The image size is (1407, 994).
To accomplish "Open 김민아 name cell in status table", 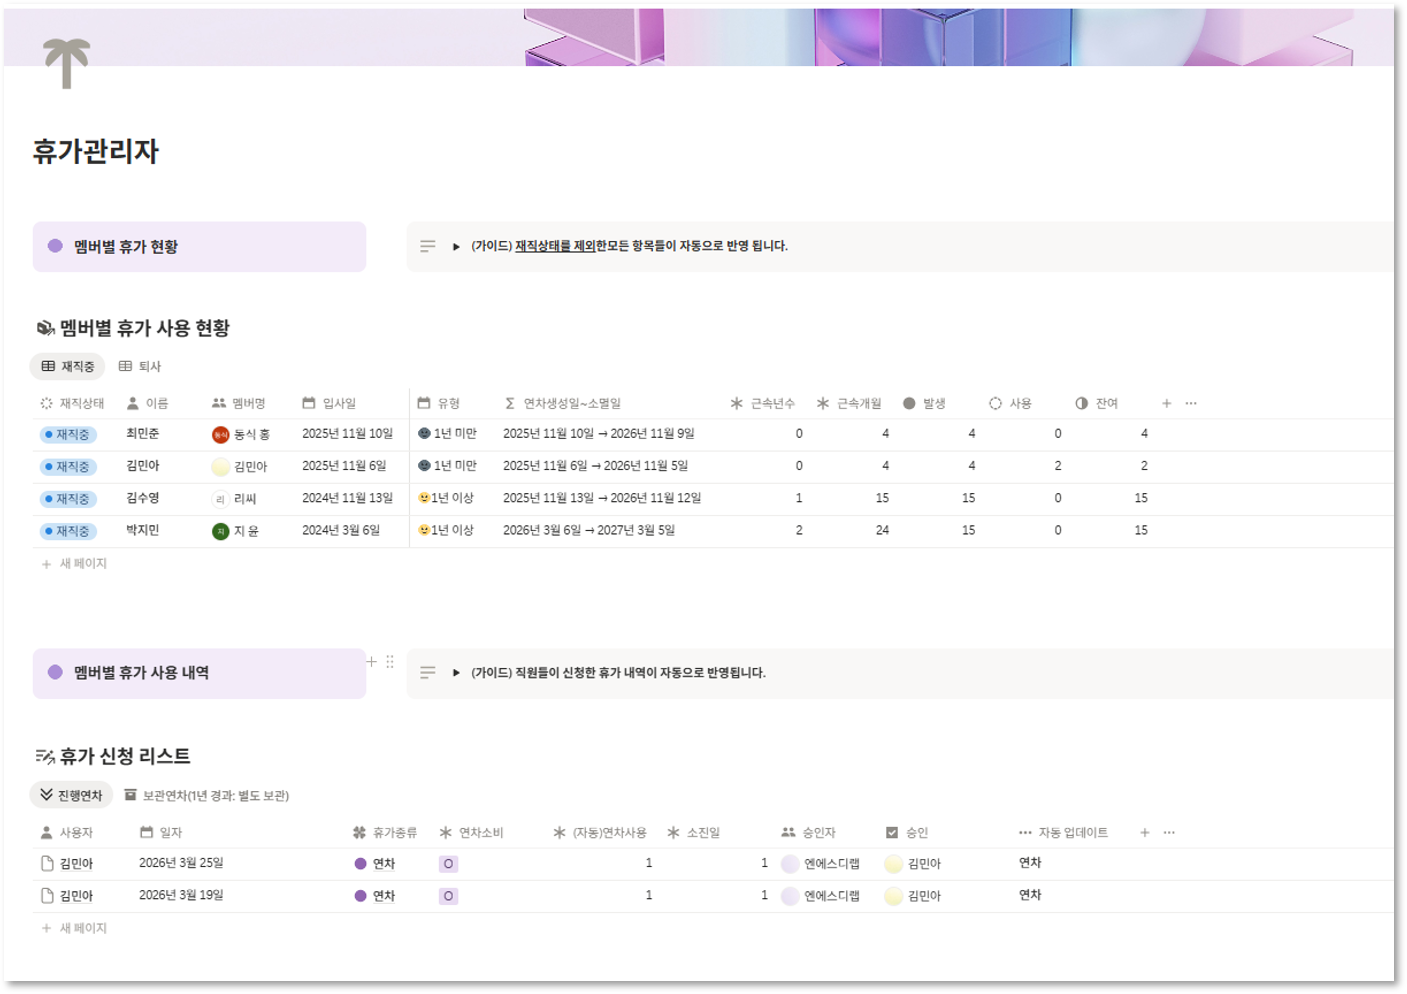I will pos(142,466).
